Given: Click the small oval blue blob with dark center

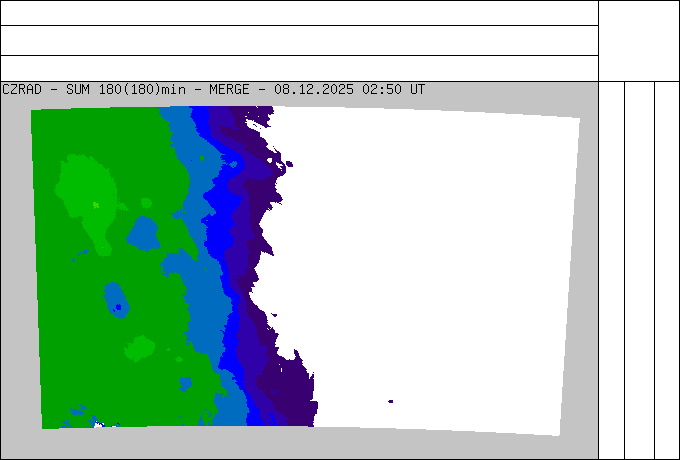Looking at the screenshot, I should pos(117,300).
